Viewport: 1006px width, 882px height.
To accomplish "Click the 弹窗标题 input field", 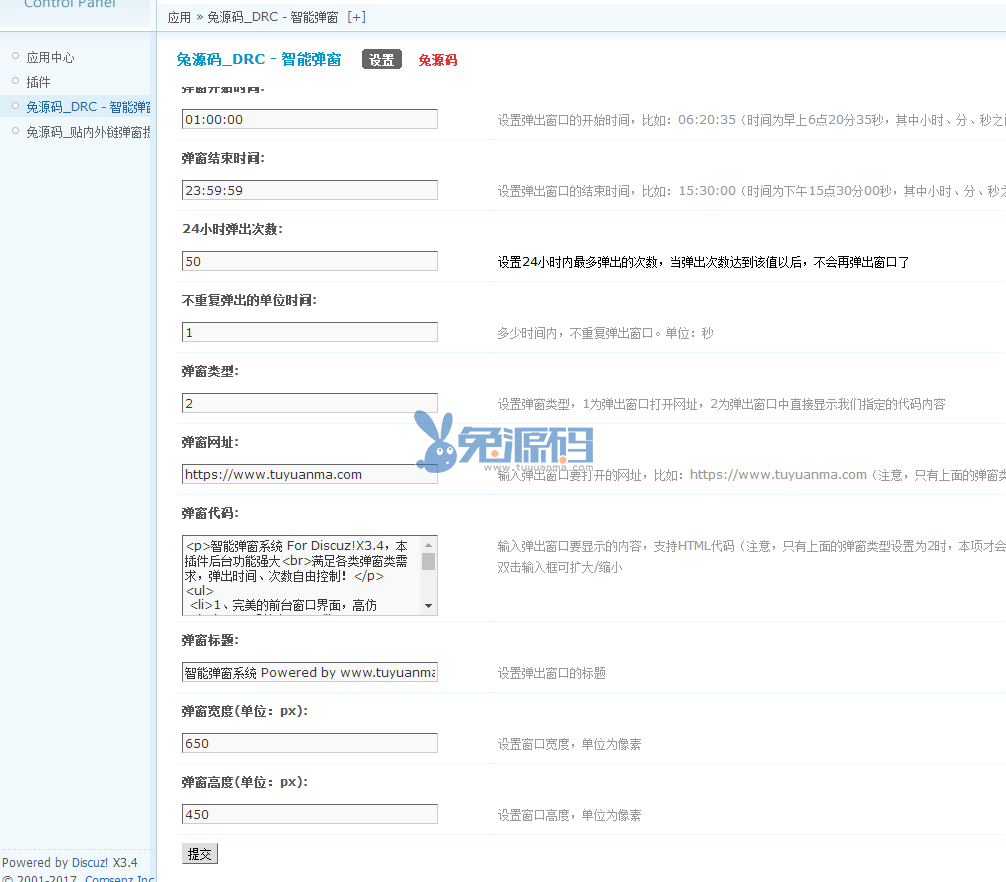I will (x=310, y=672).
